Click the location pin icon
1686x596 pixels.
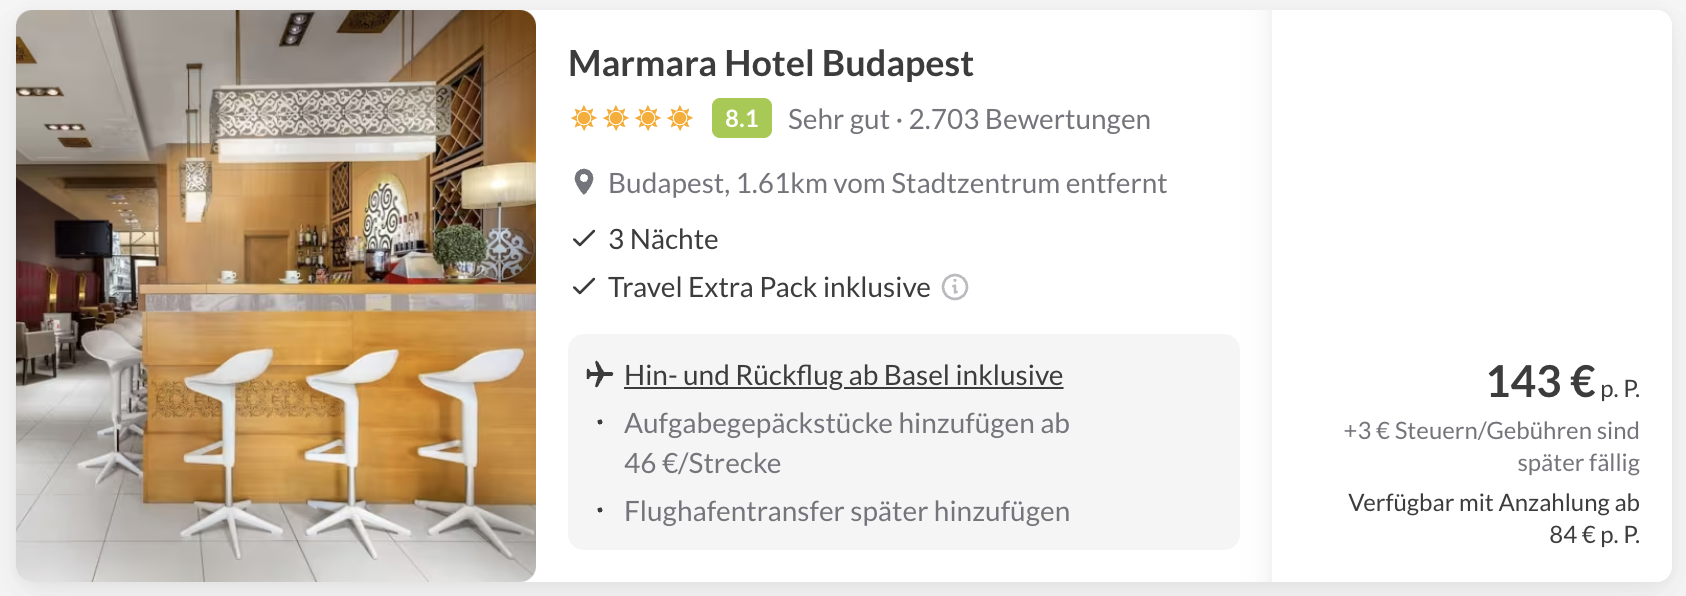pos(584,183)
